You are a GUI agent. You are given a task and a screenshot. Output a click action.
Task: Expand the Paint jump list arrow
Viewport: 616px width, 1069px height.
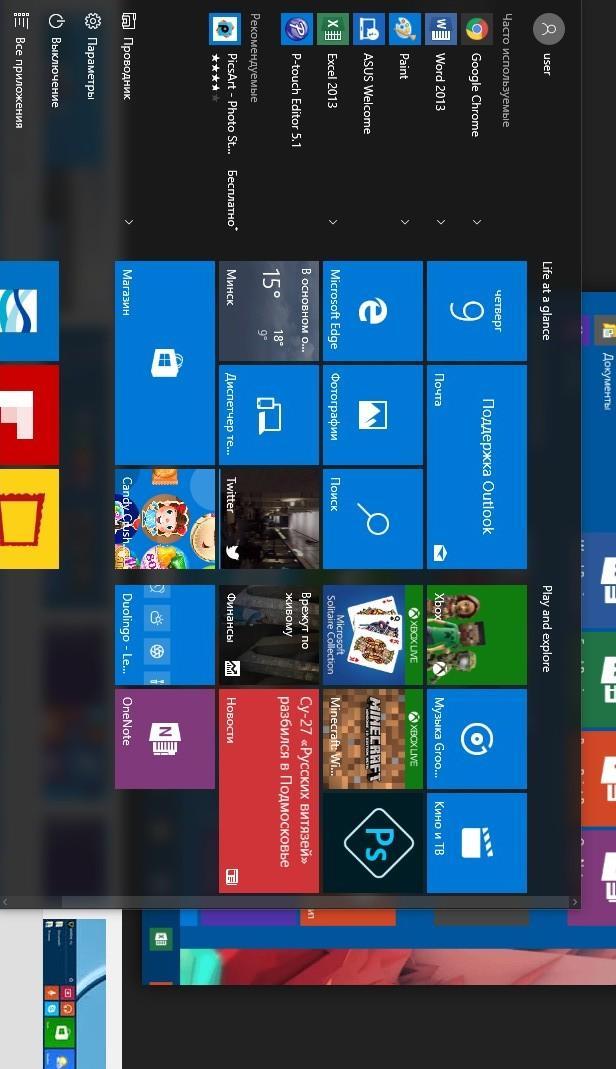tap(404, 222)
